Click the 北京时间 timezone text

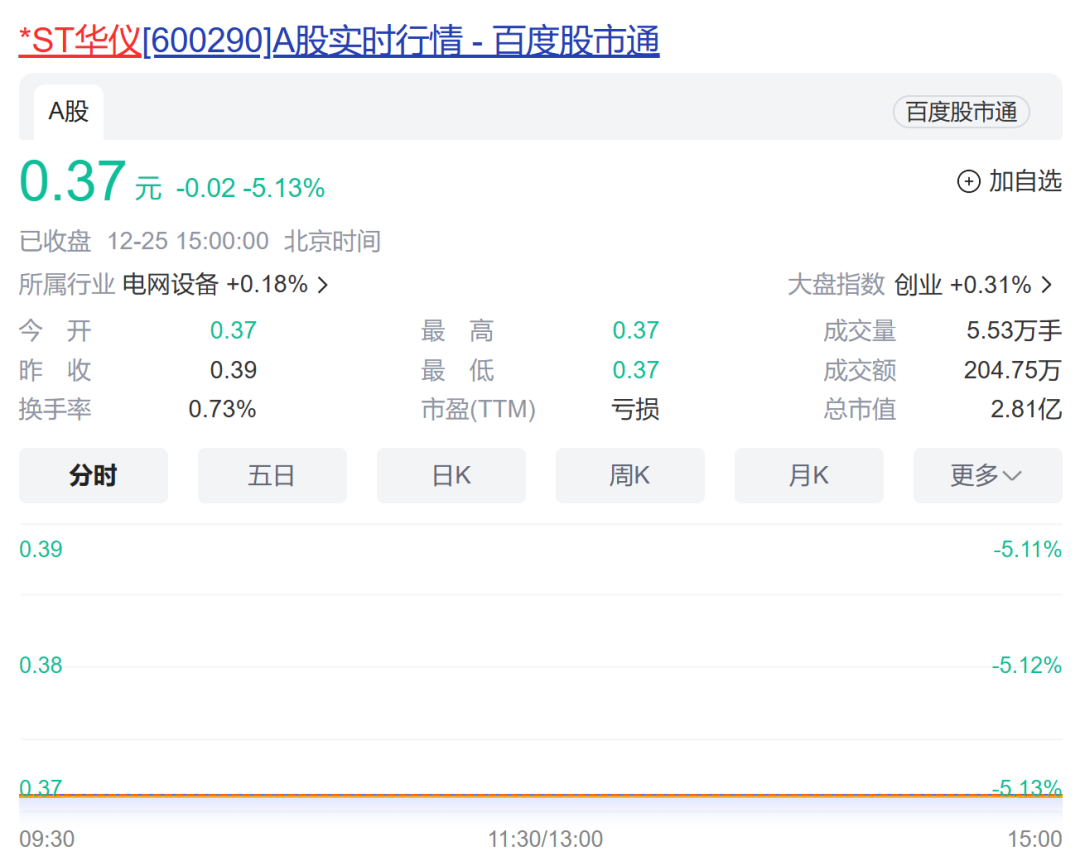click(x=332, y=242)
